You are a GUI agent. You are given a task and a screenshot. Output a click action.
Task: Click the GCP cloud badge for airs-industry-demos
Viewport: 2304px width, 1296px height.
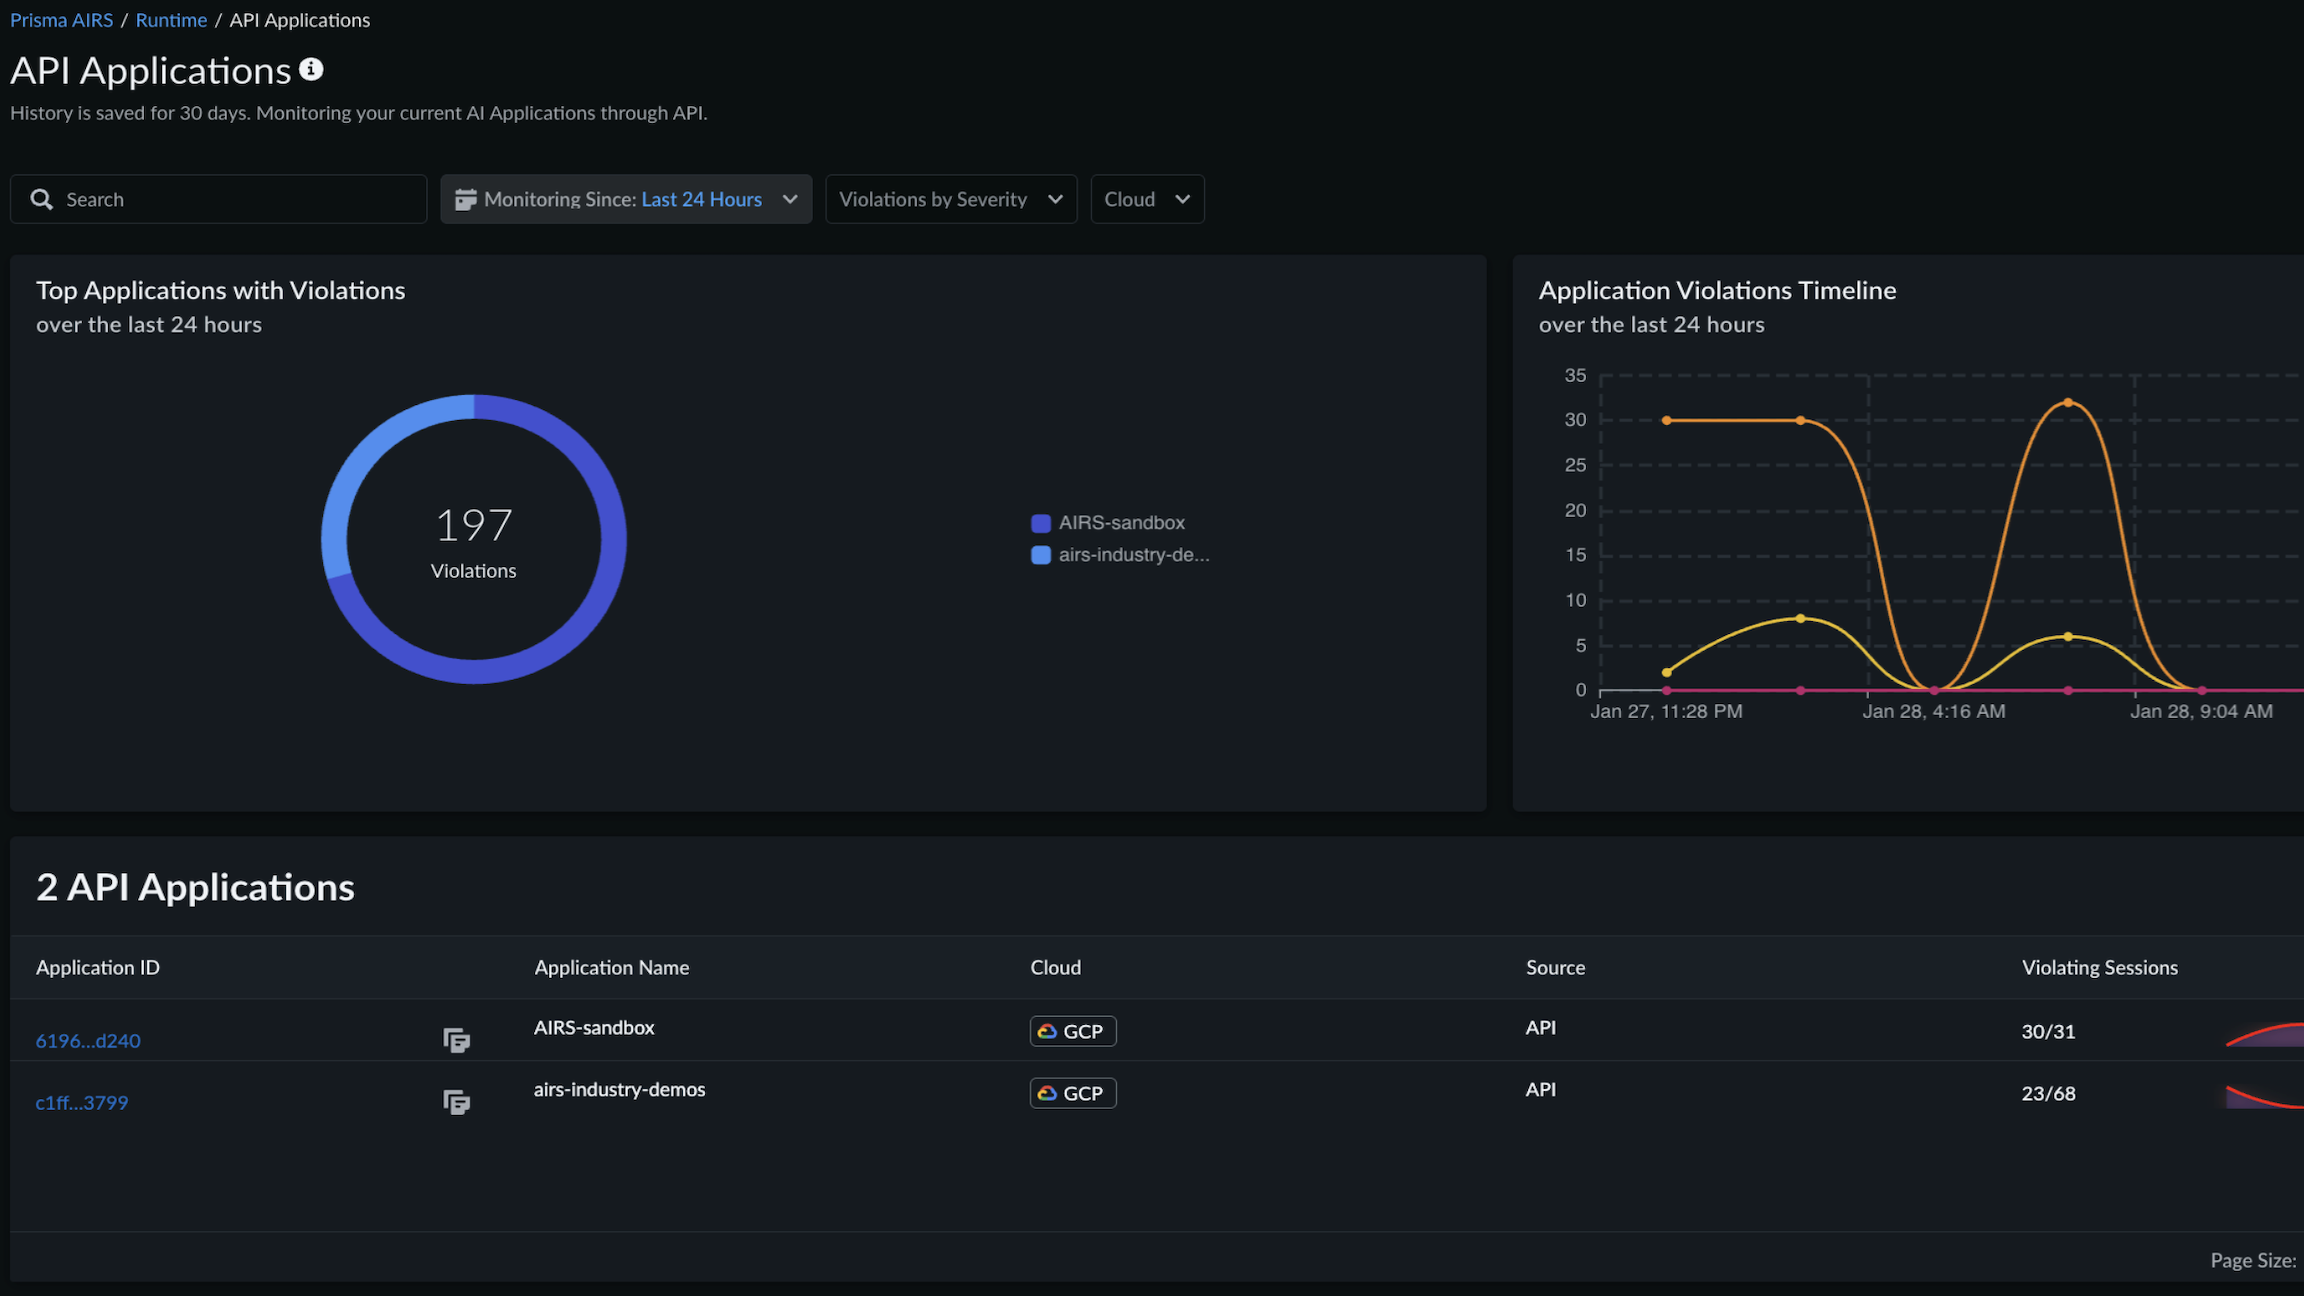tap(1072, 1093)
